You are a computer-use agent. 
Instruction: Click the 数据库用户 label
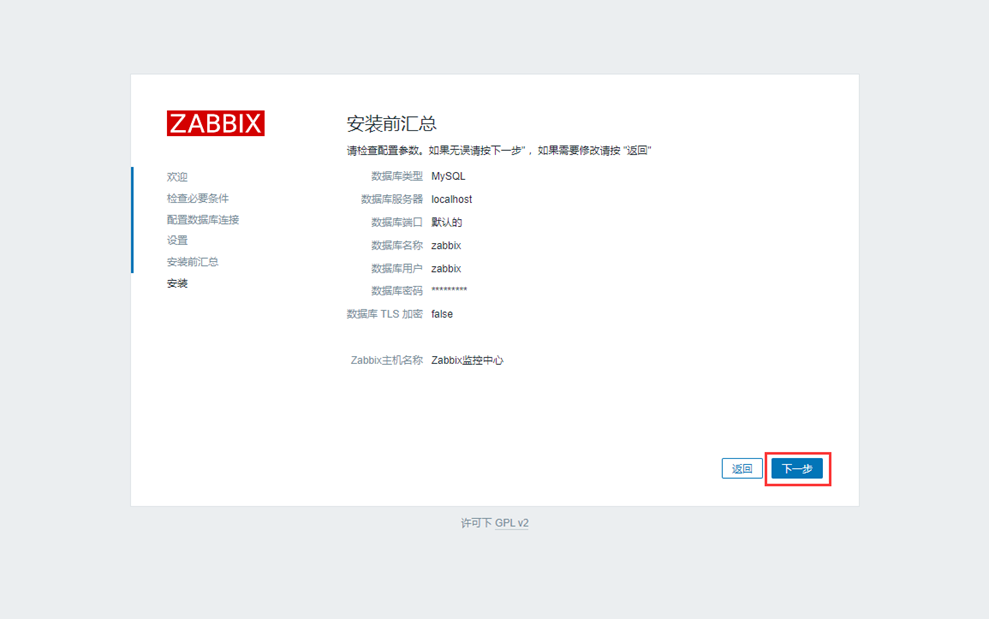click(x=397, y=269)
